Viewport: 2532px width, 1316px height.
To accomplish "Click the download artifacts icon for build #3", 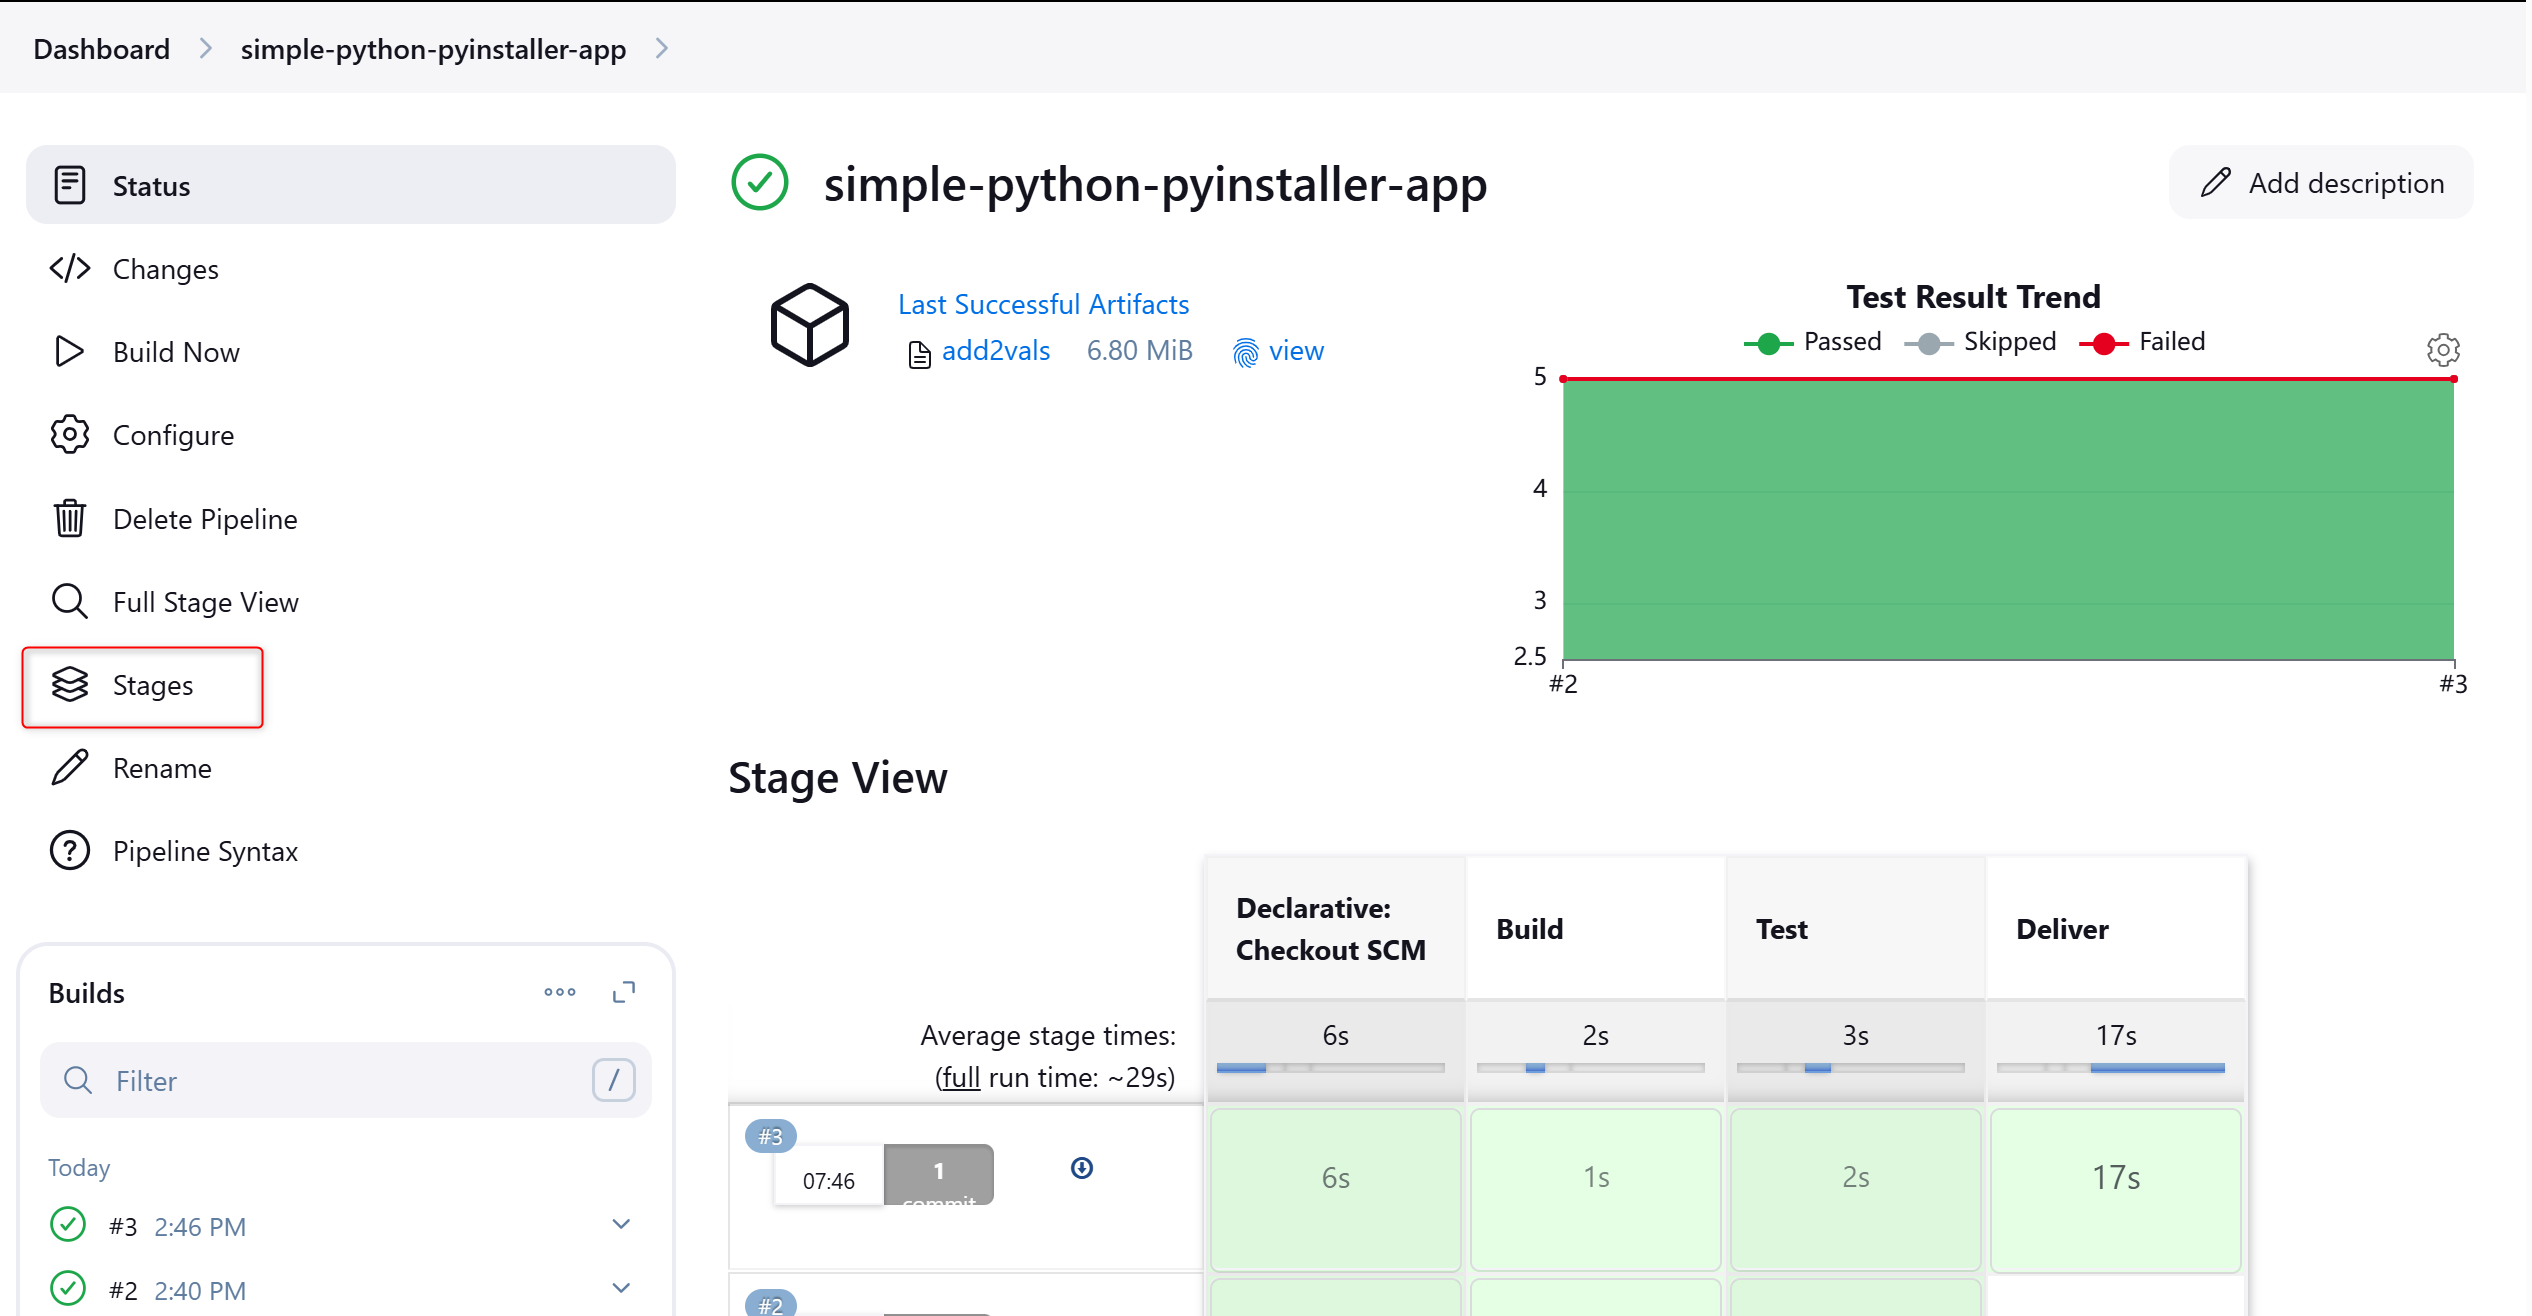I will point(1082,1168).
